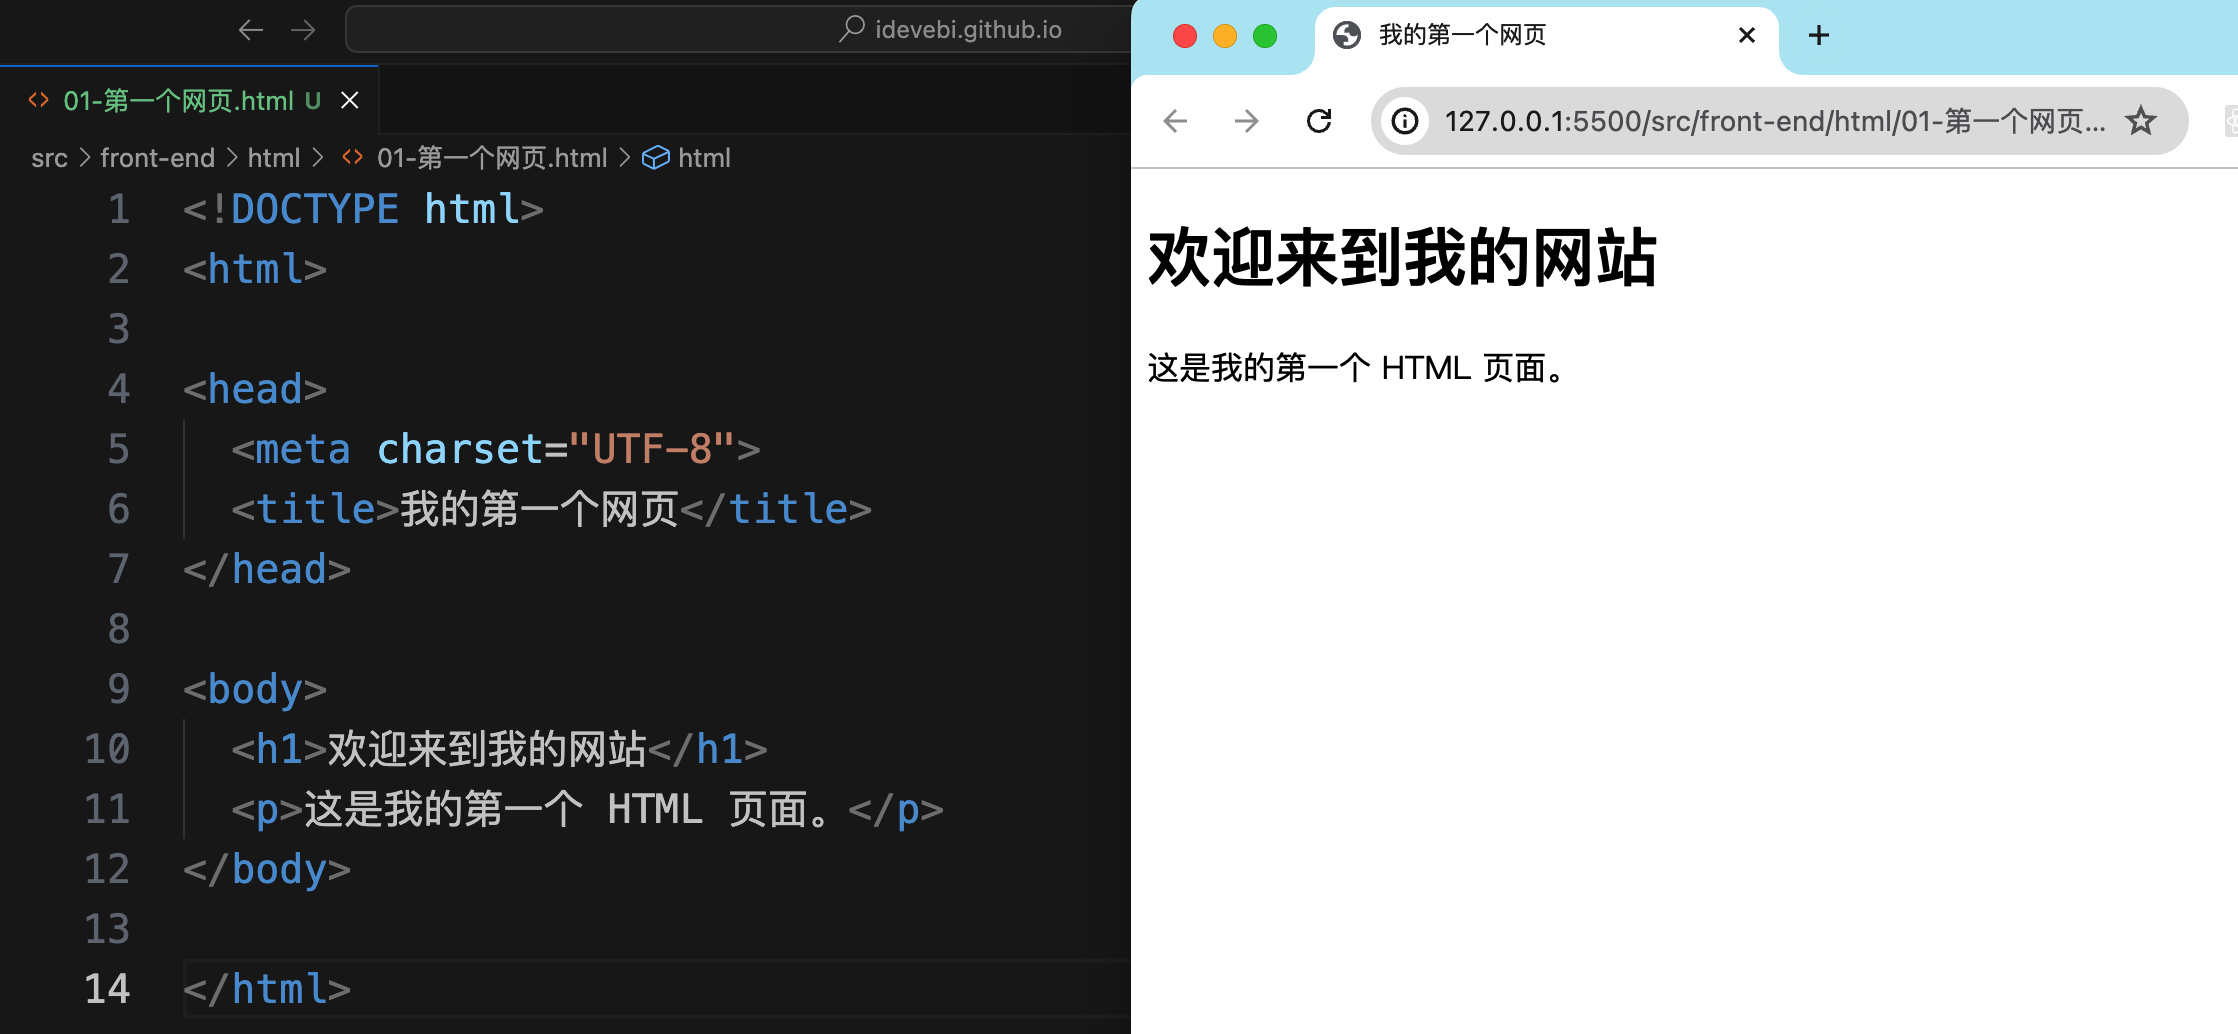
Task: Click the opening head tag on line 4
Action: 255,389
